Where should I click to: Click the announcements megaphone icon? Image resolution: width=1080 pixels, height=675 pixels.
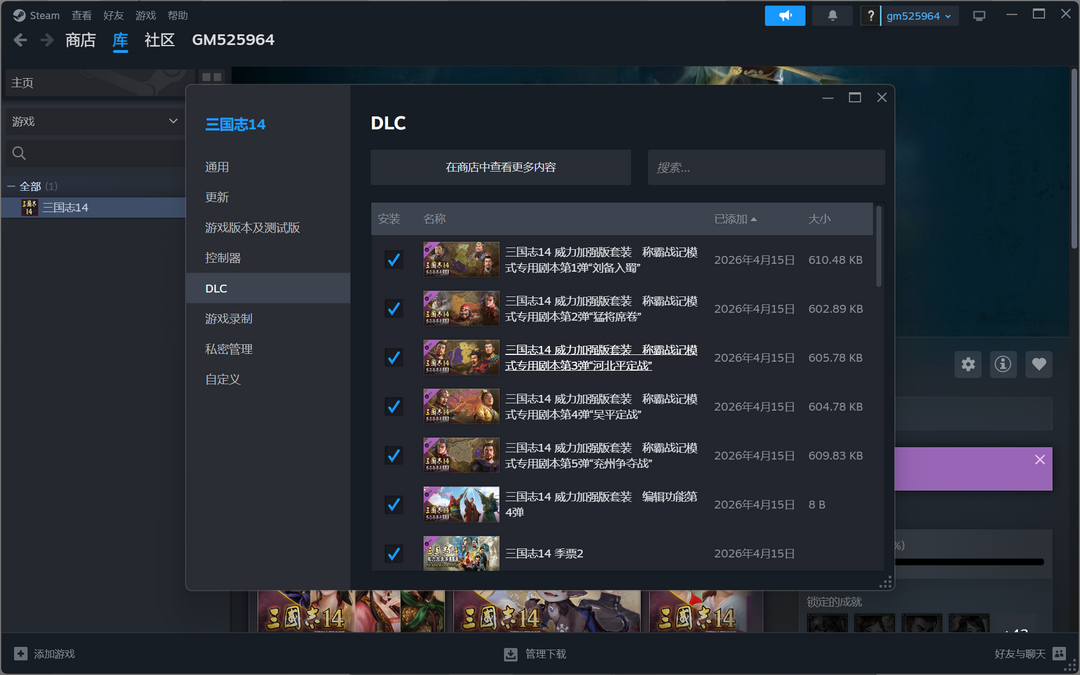point(784,16)
